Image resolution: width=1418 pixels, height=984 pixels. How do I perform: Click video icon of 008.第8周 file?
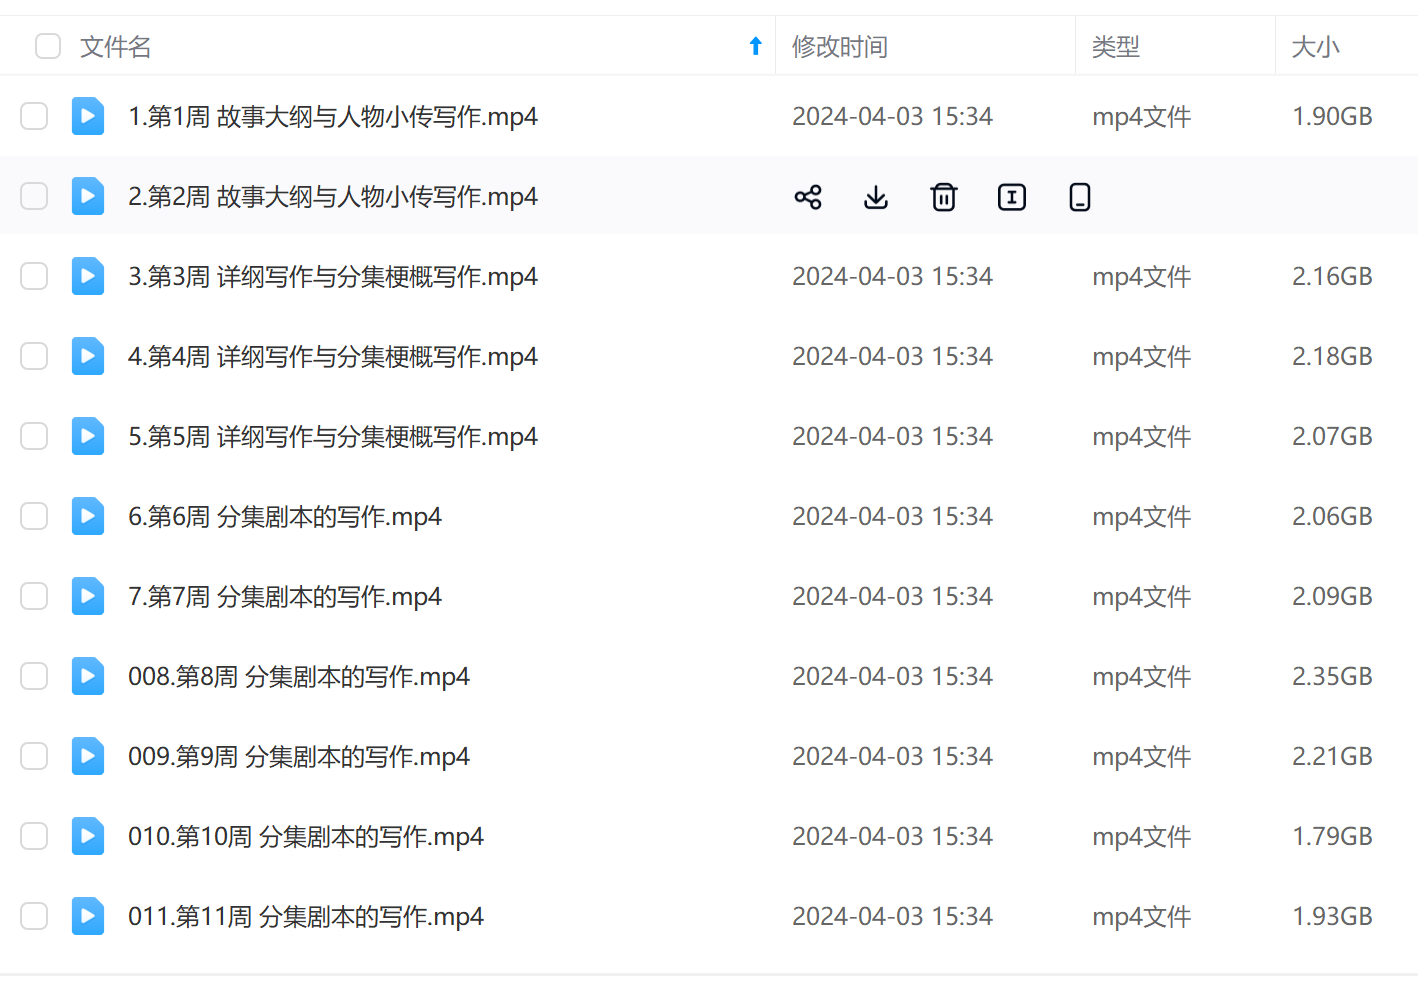[88, 676]
